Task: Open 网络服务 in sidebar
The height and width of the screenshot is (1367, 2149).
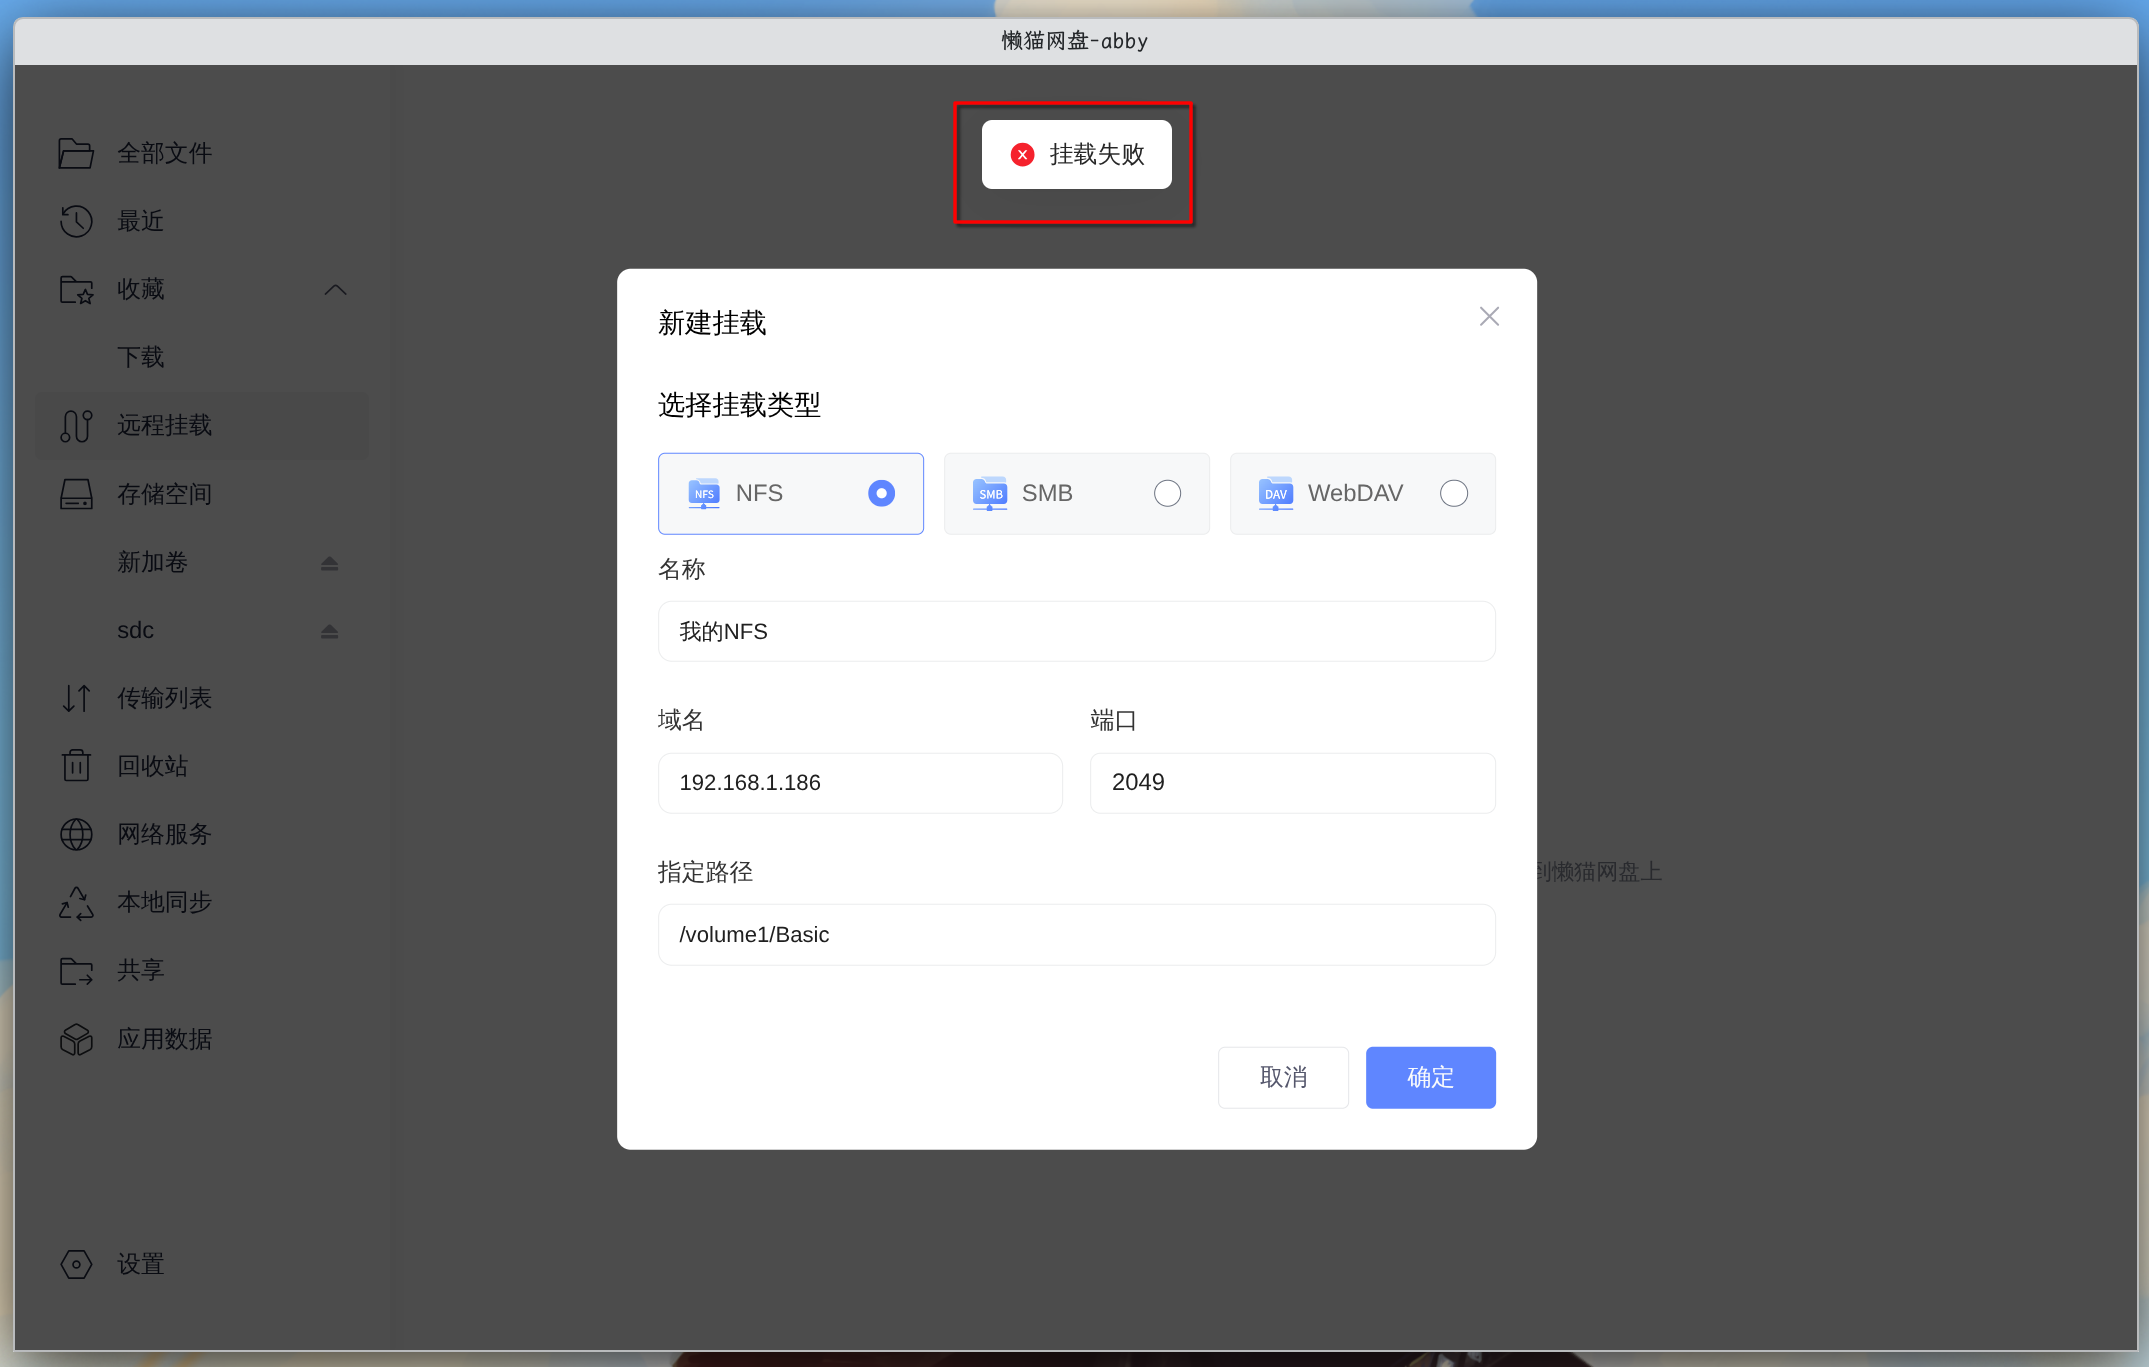Action: click(203, 834)
